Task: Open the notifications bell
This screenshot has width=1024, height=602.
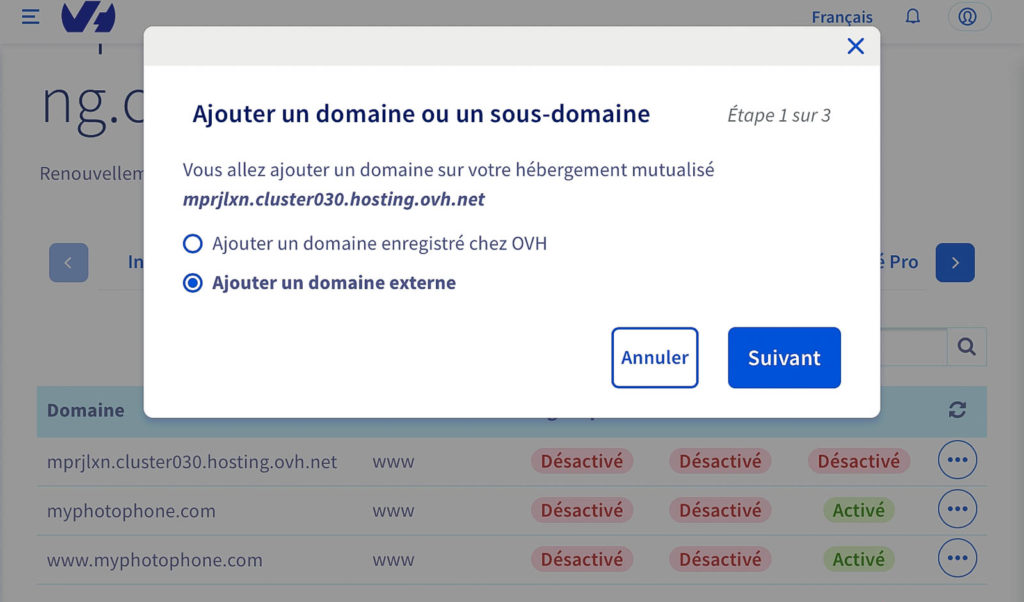Action: [912, 16]
